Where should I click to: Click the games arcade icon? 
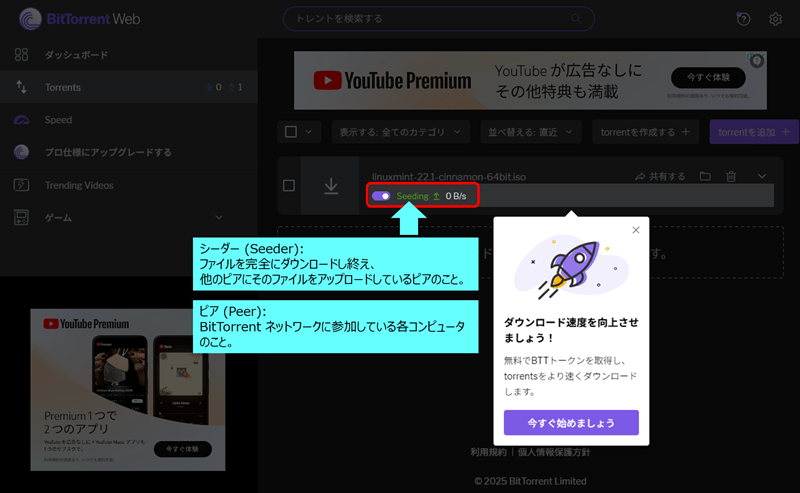pos(21,217)
